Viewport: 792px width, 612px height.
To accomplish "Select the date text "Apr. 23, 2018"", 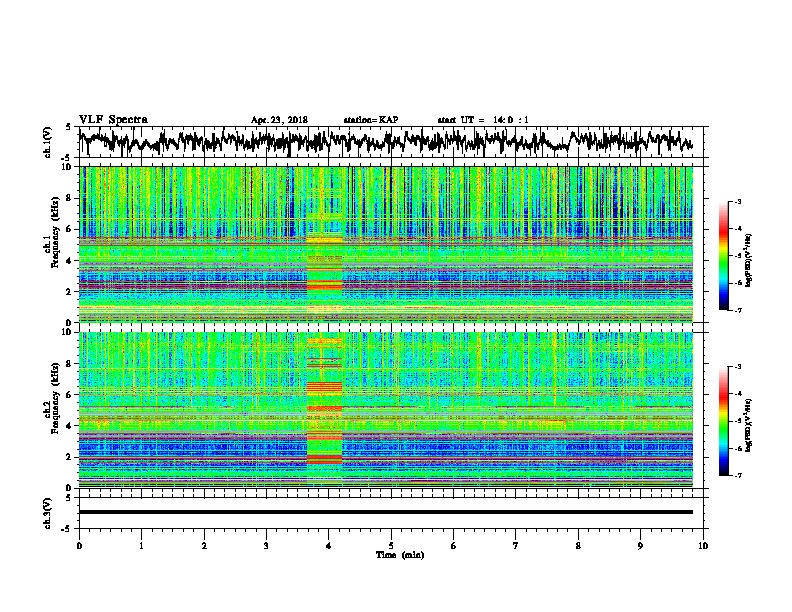I will 279,120.
